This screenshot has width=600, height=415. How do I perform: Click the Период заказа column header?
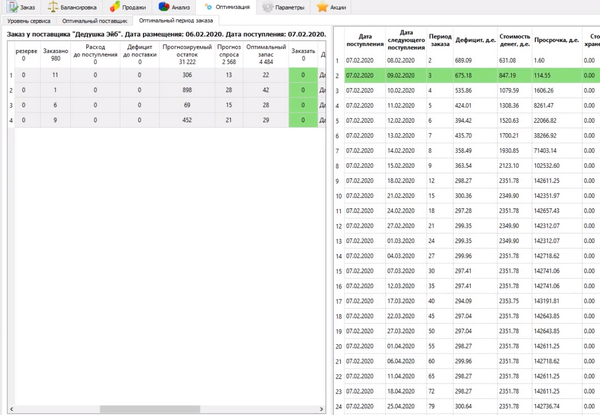440,40
